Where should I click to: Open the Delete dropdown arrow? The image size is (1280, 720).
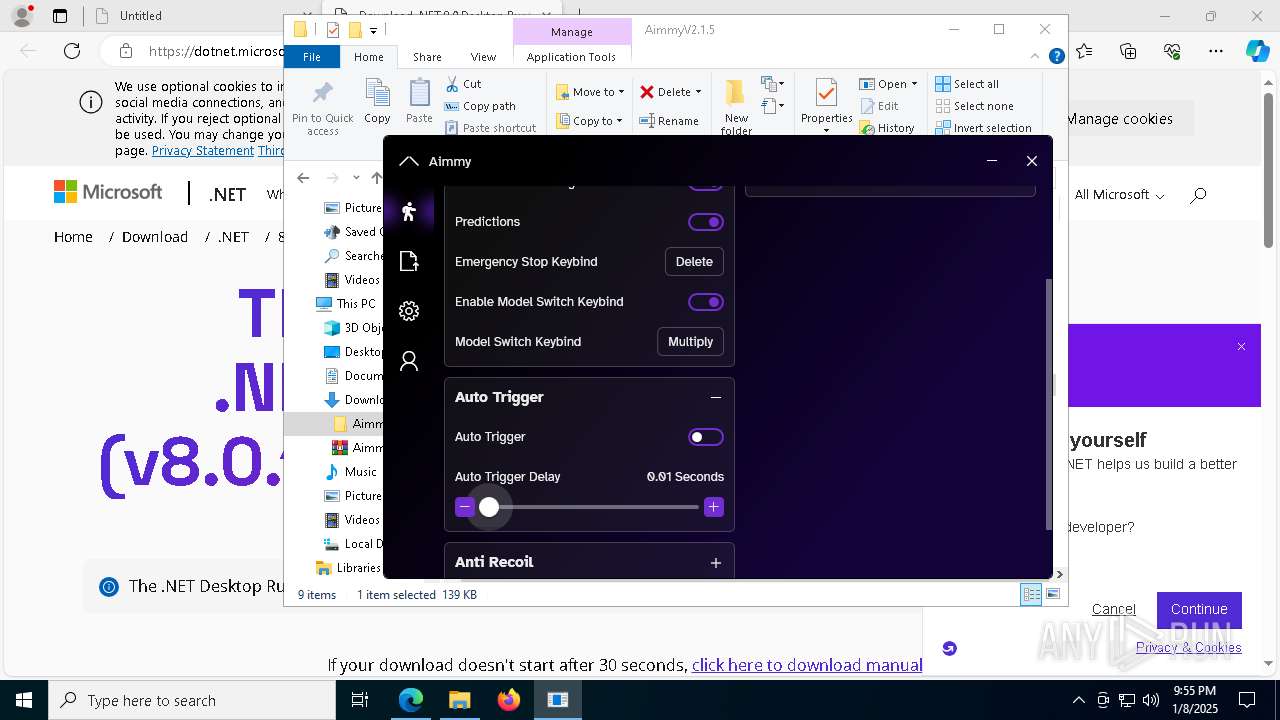pos(698,92)
